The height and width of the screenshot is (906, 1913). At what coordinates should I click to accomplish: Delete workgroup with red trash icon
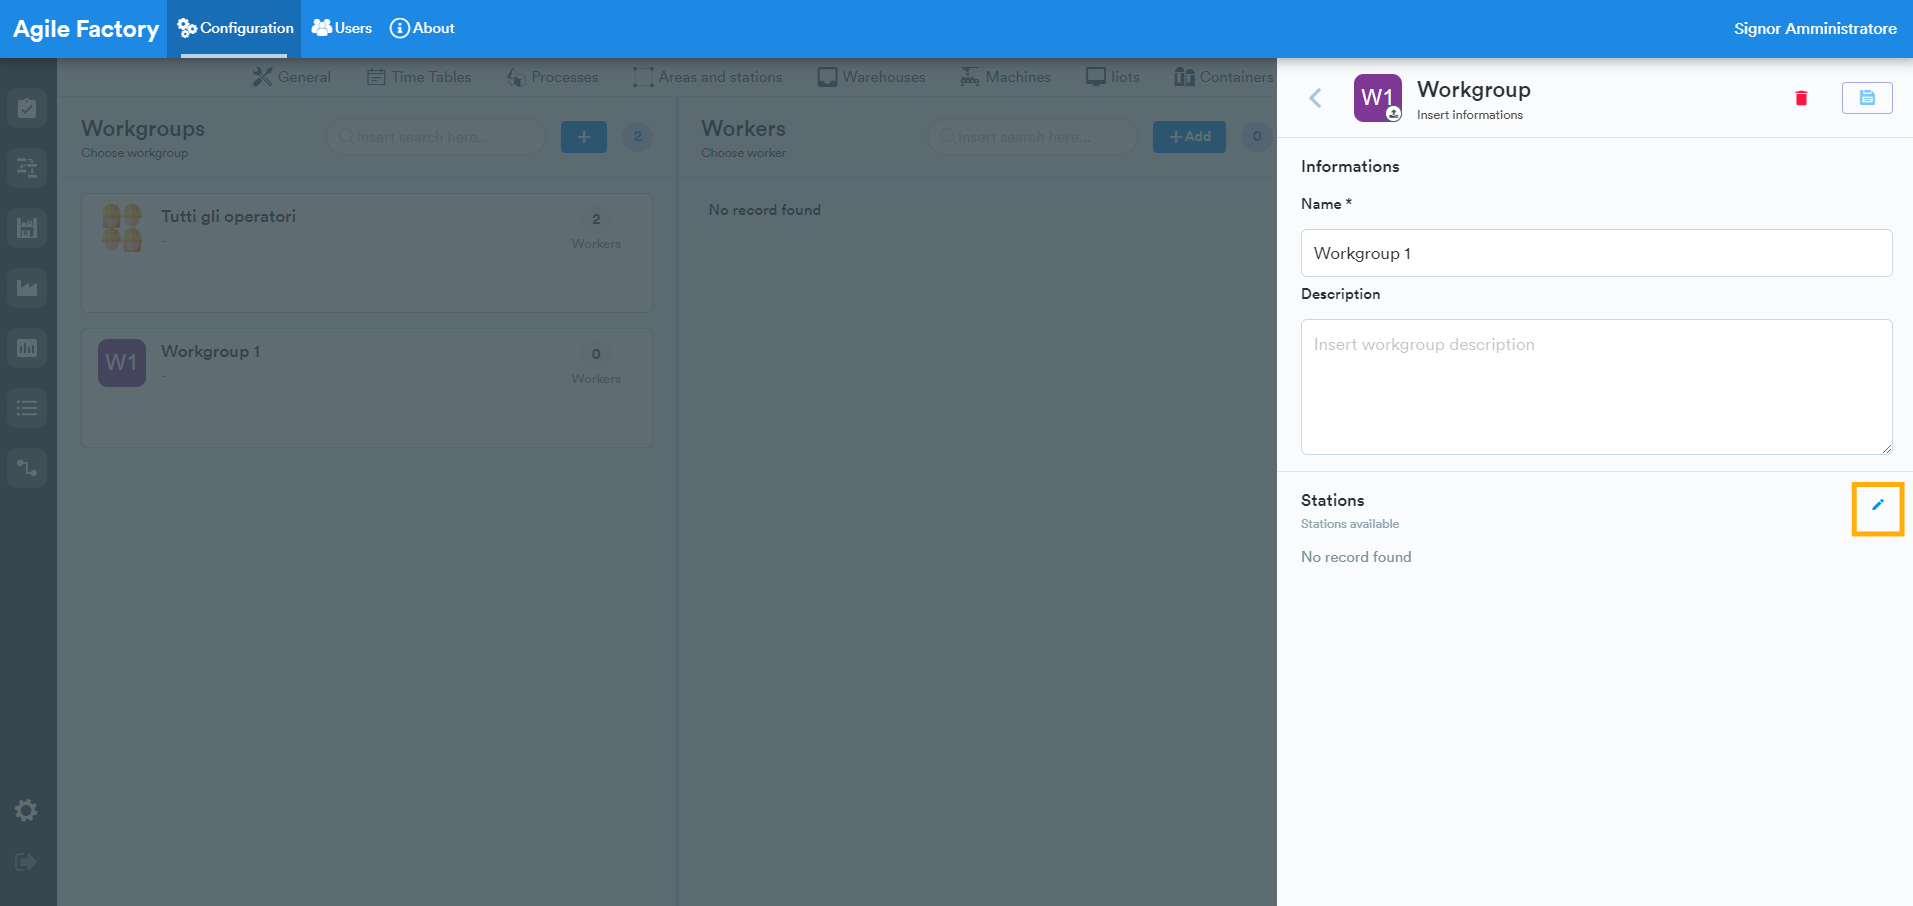click(1801, 98)
